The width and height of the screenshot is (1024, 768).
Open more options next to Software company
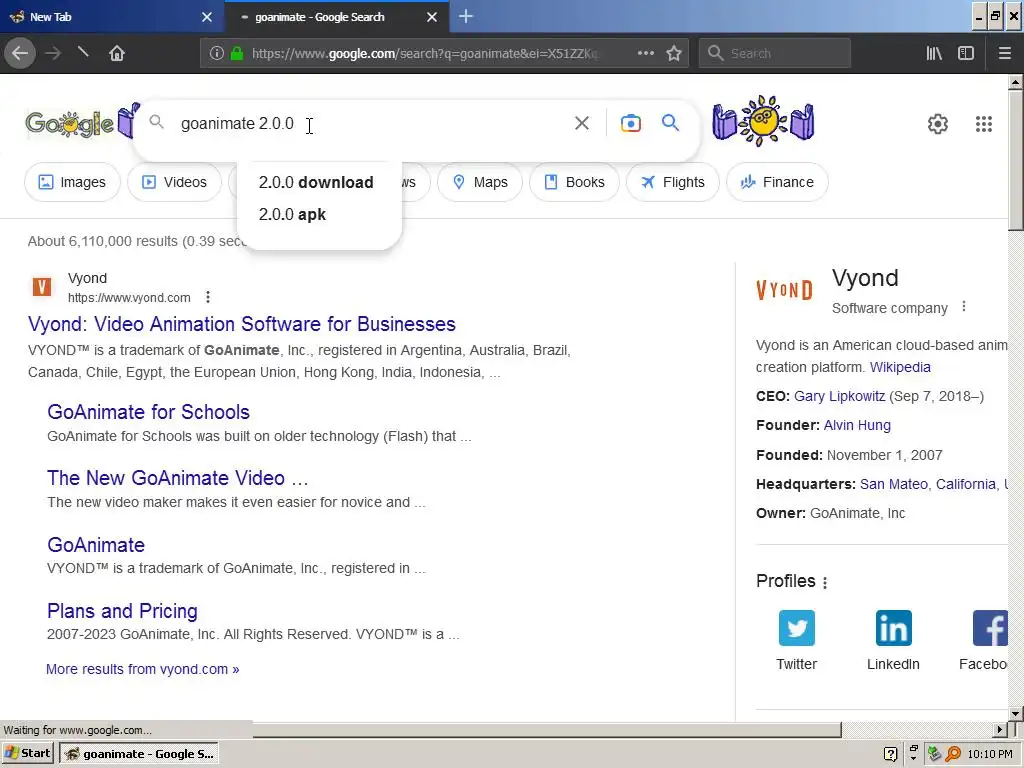[x=964, y=307]
